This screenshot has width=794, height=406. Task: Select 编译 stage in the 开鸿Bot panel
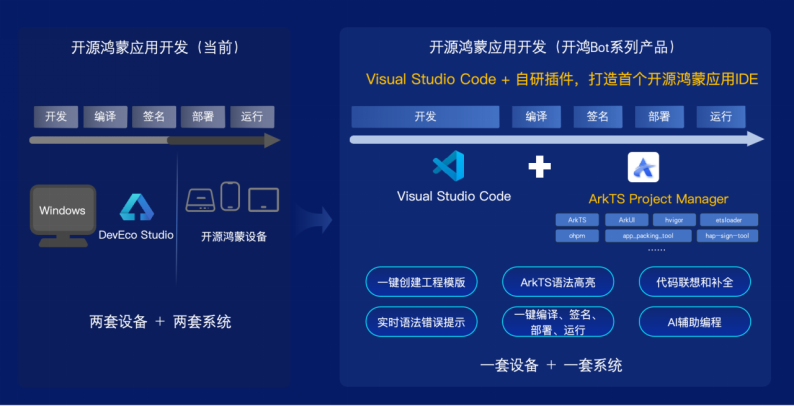coord(536,117)
